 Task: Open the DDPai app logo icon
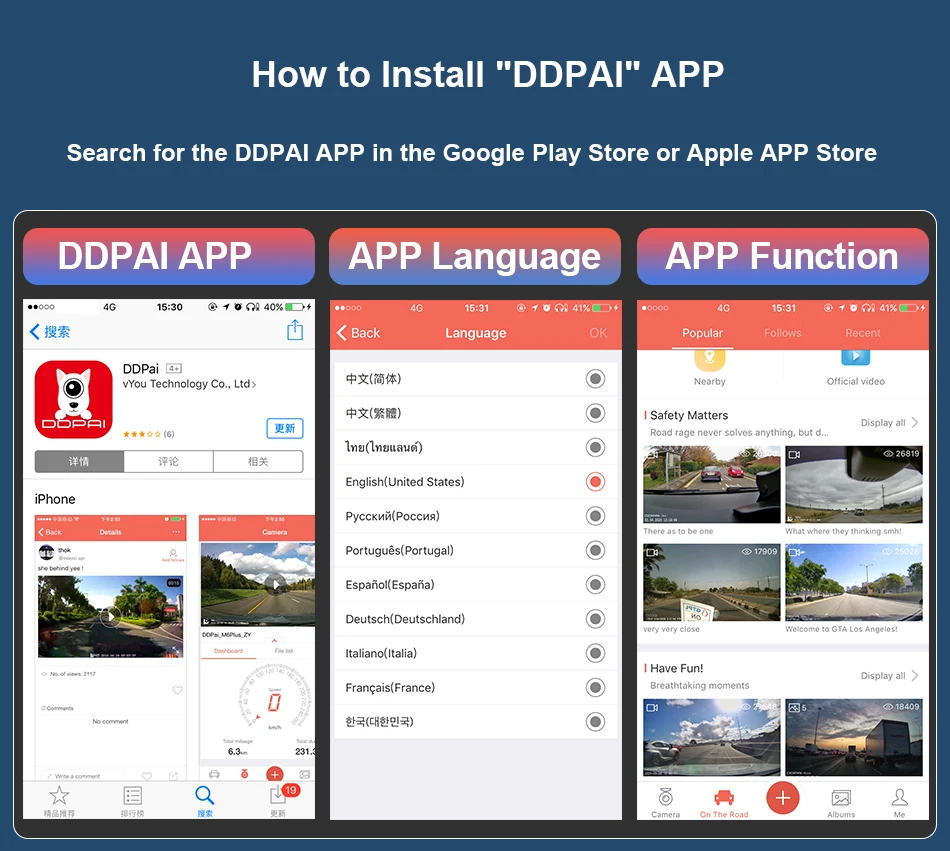click(73, 399)
